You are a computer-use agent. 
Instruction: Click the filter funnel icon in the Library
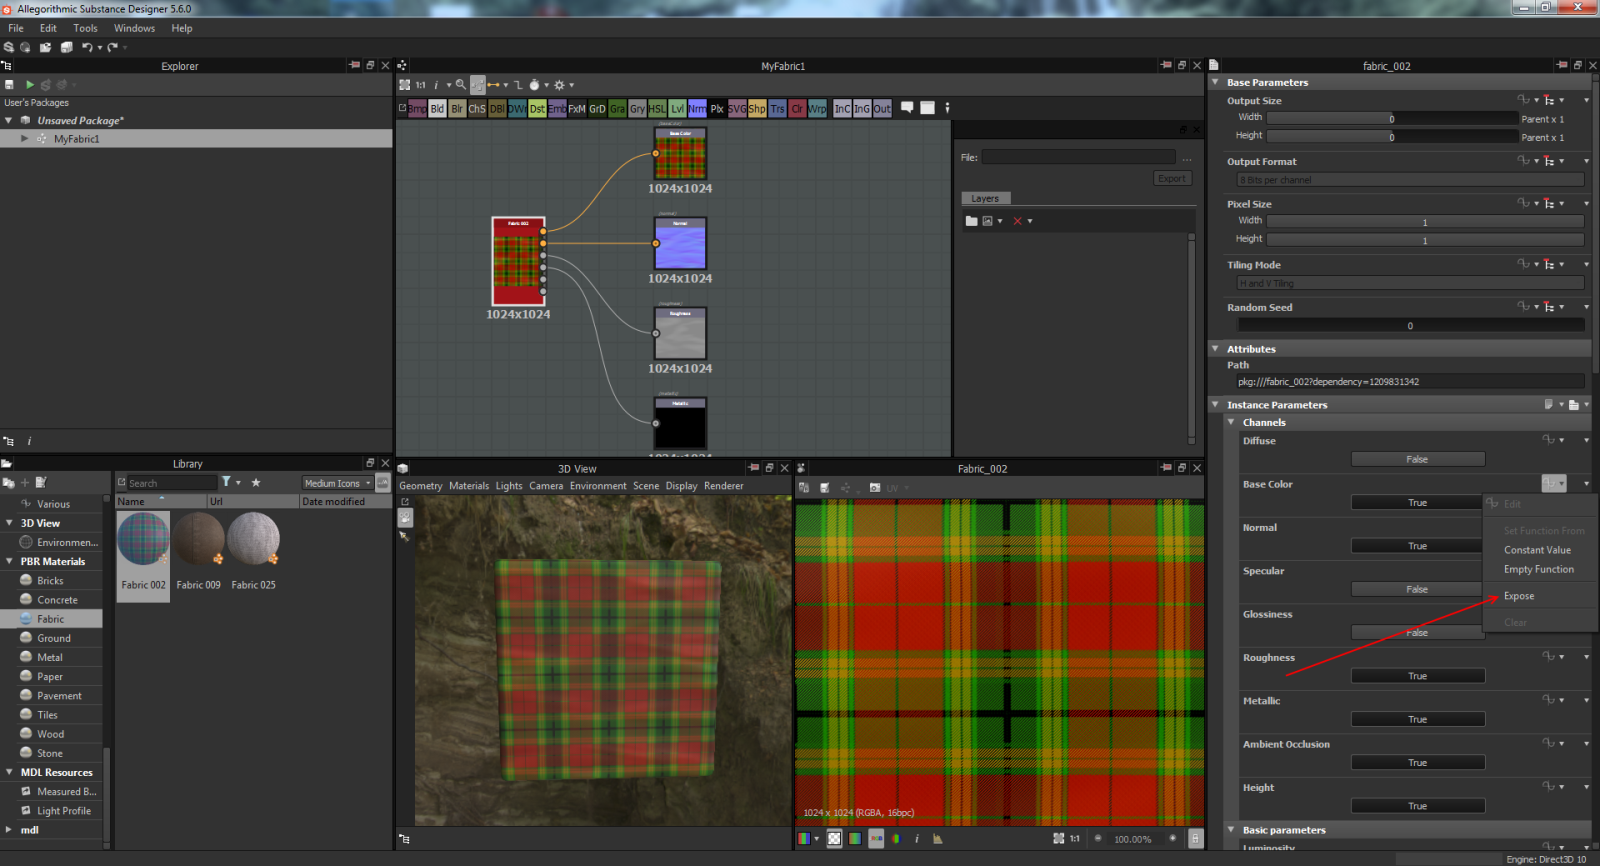pyautogui.click(x=226, y=482)
